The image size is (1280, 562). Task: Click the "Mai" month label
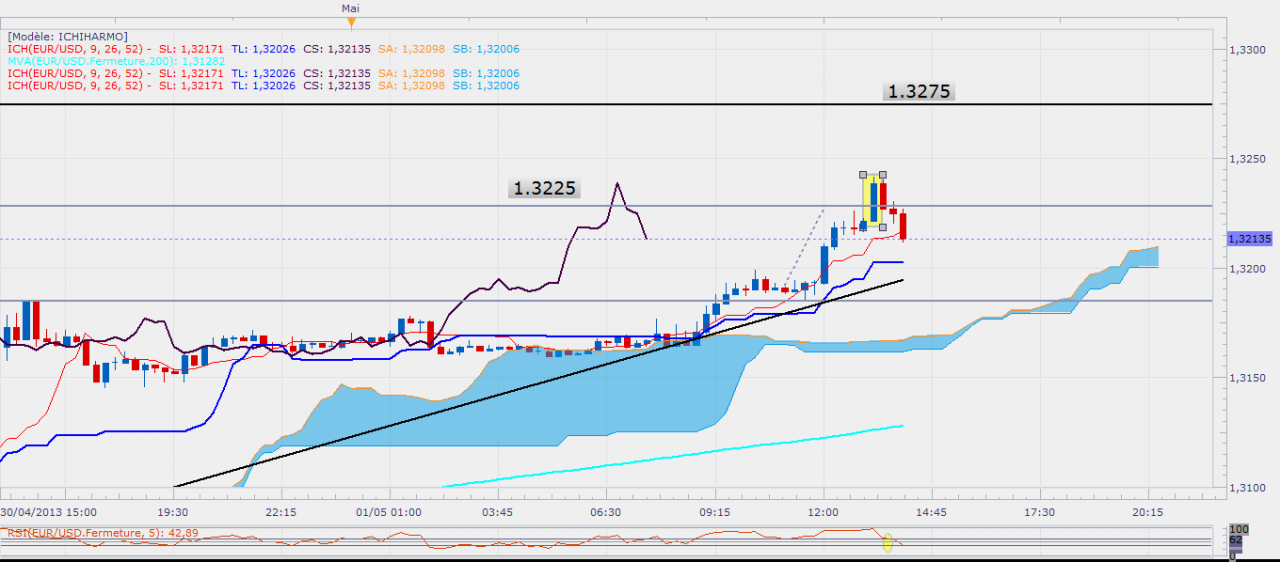[x=350, y=7]
